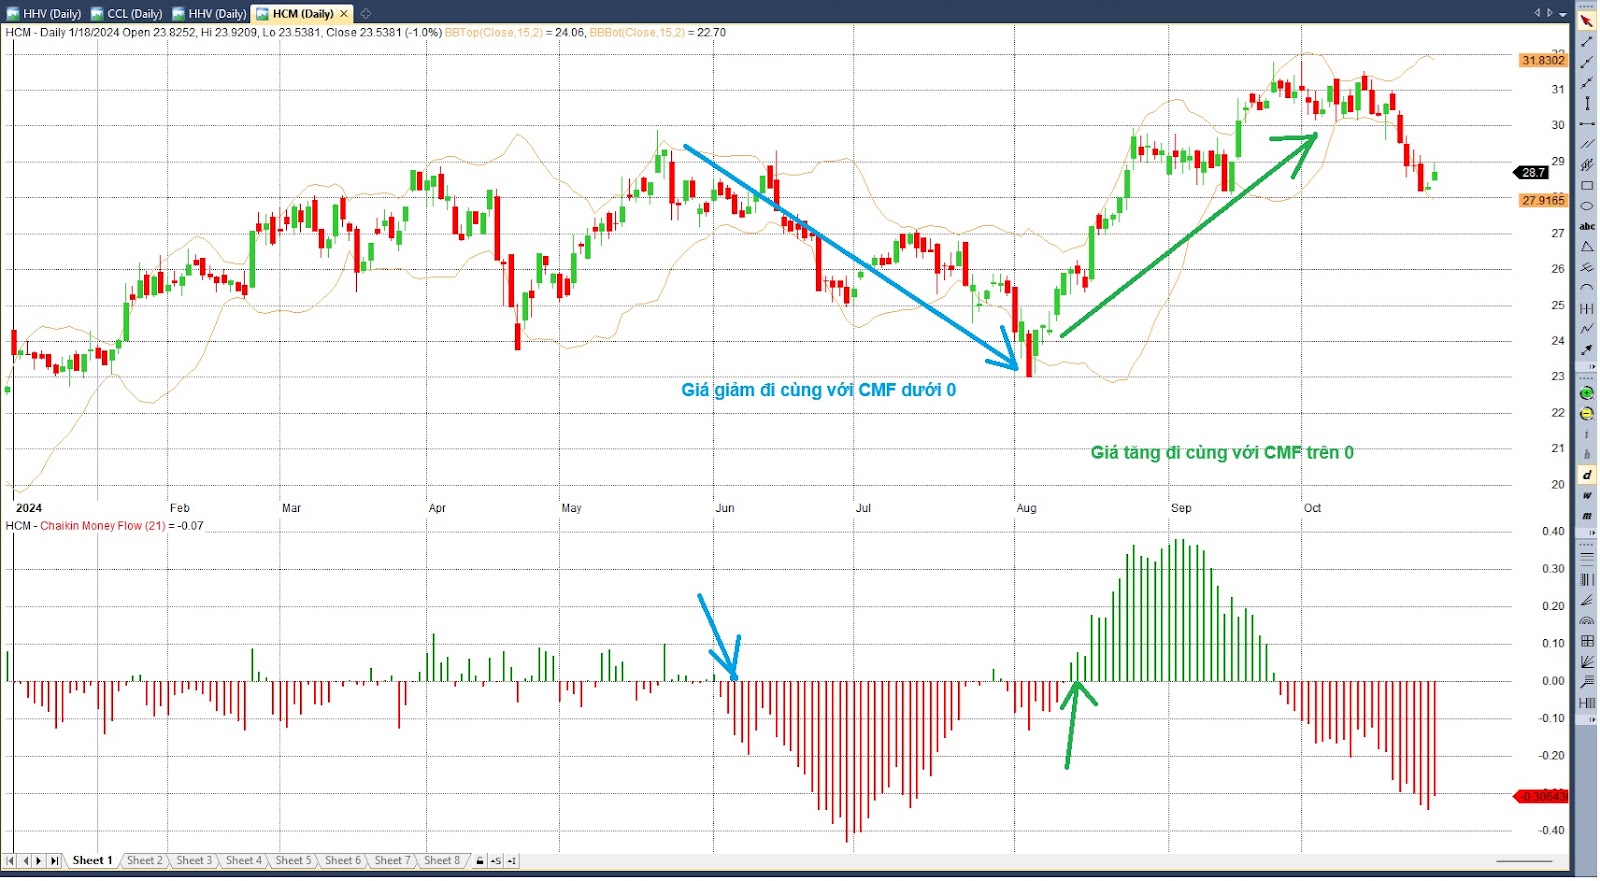Expand the interval toolbar overflow

tap(1592, 533)
